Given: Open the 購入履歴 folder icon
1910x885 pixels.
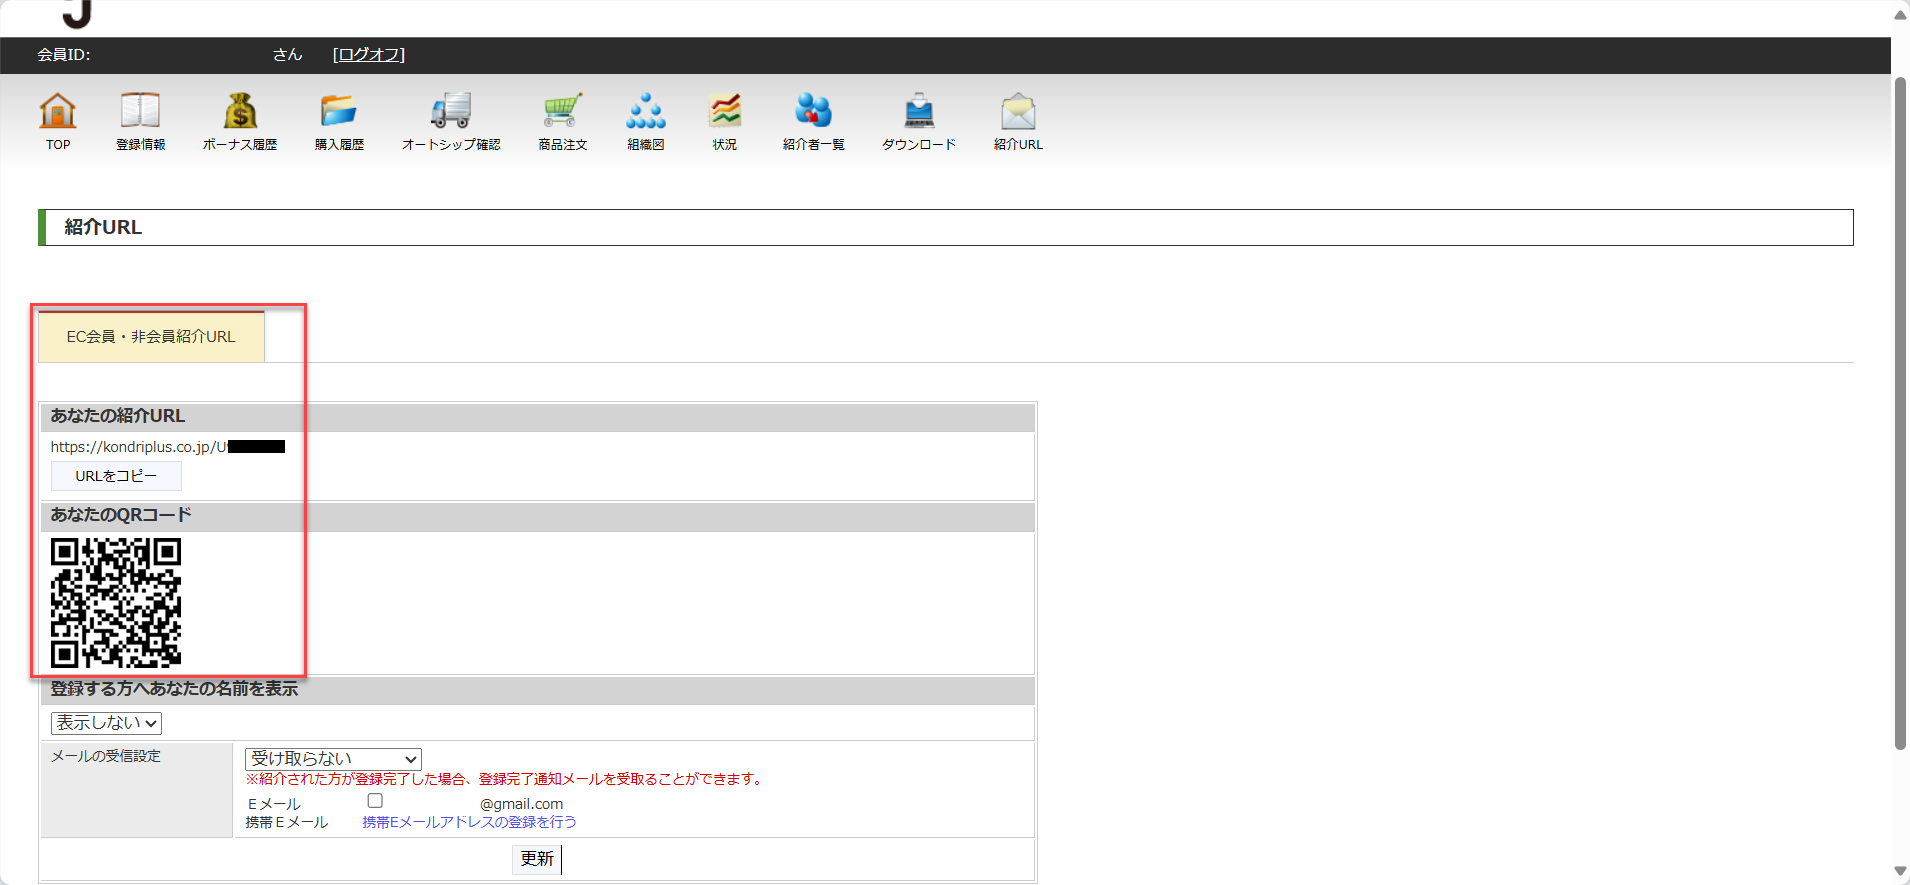Looking at the screenshot, I should click(x=339, y=111).
